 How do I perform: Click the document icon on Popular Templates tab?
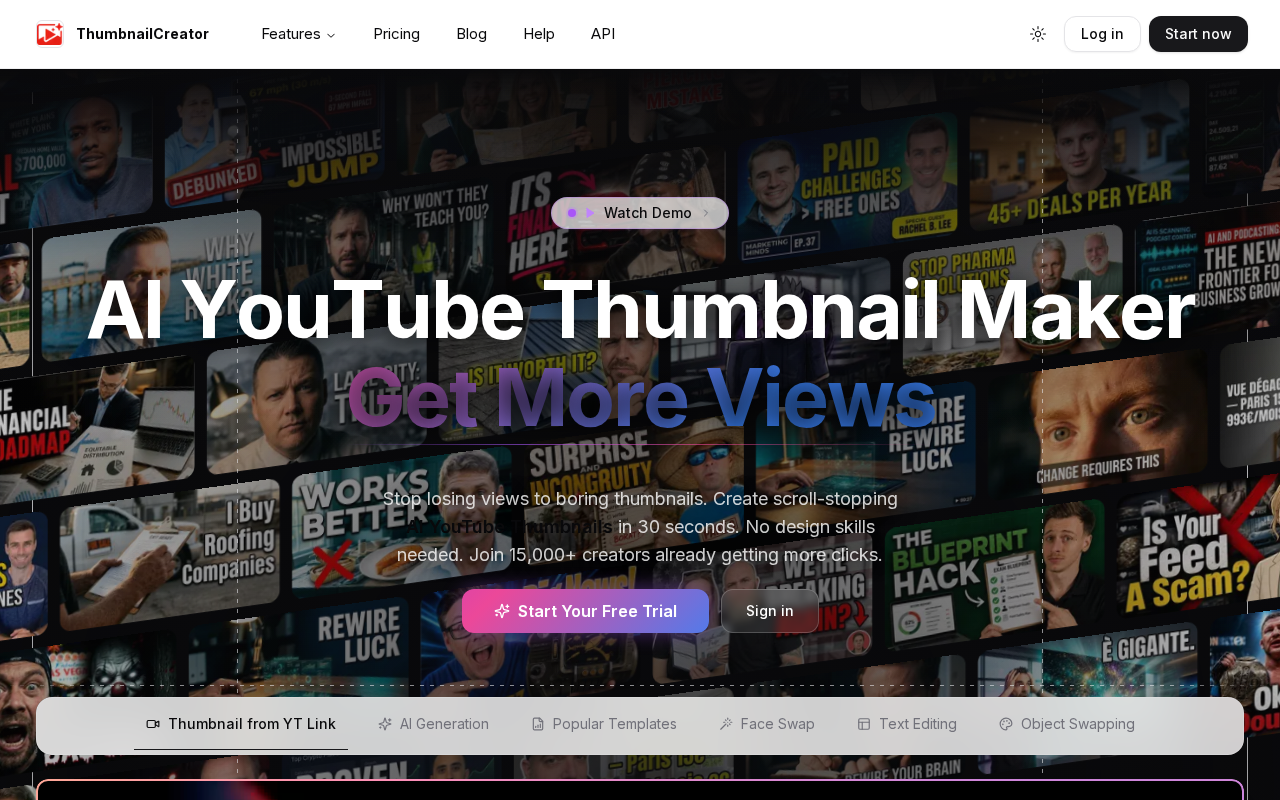click(538, 724)
